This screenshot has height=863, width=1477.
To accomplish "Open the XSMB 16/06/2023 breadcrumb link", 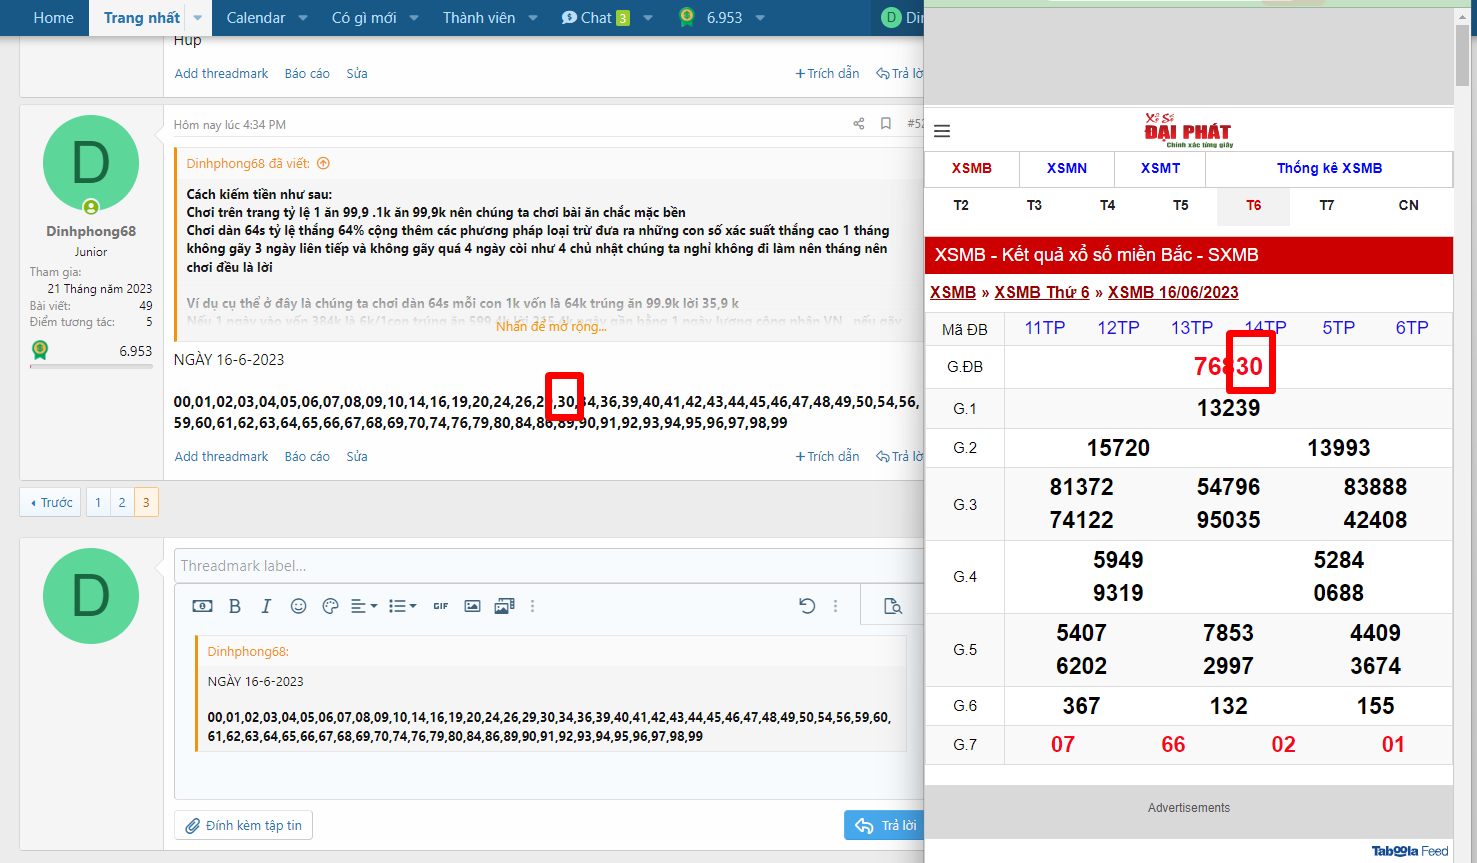I will click(x=1173, y=292).
